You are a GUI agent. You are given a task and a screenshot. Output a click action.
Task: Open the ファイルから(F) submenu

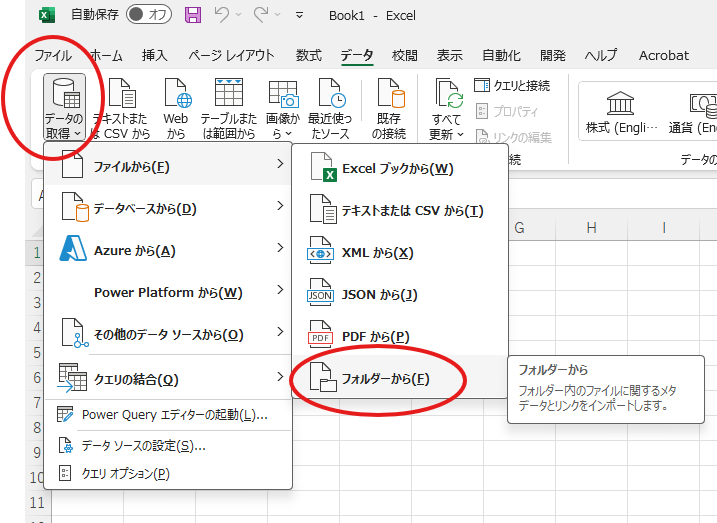point(168,166)
